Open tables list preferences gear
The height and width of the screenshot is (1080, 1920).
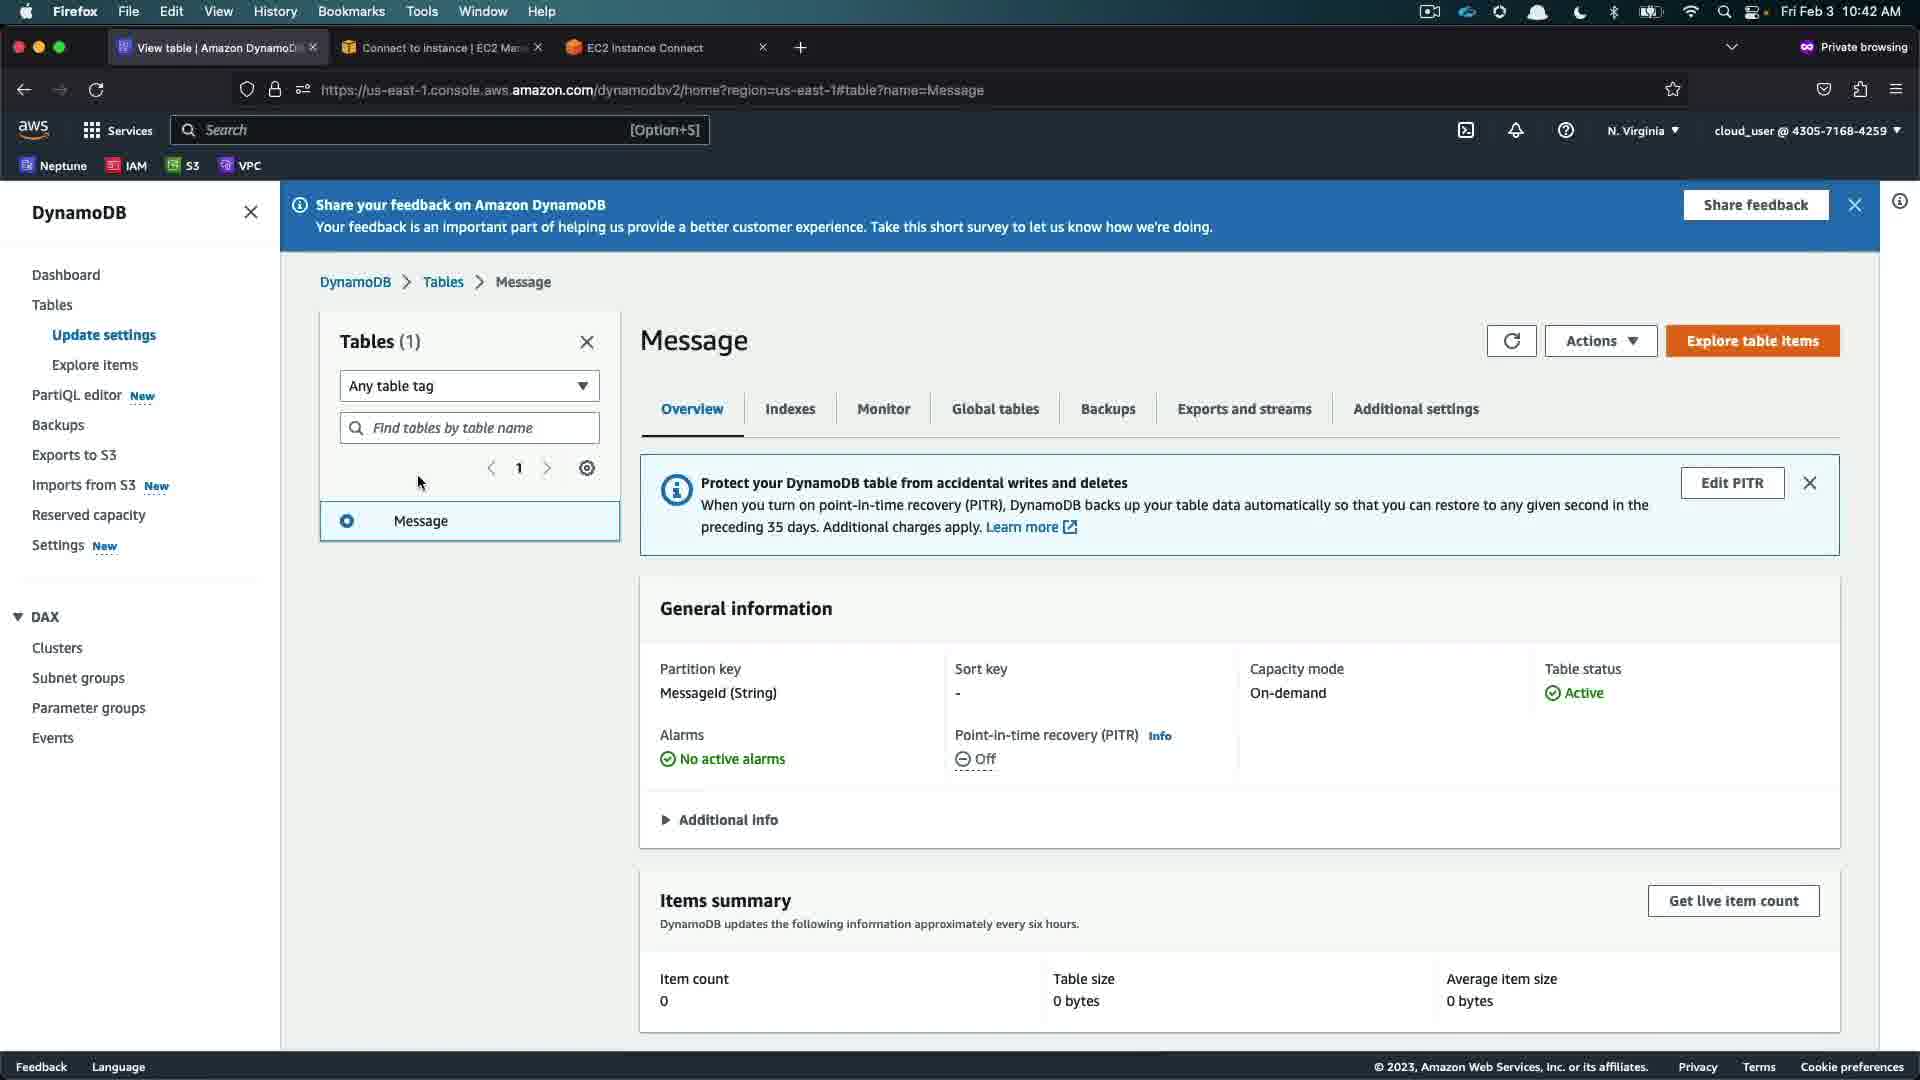[x=587, y=468]
